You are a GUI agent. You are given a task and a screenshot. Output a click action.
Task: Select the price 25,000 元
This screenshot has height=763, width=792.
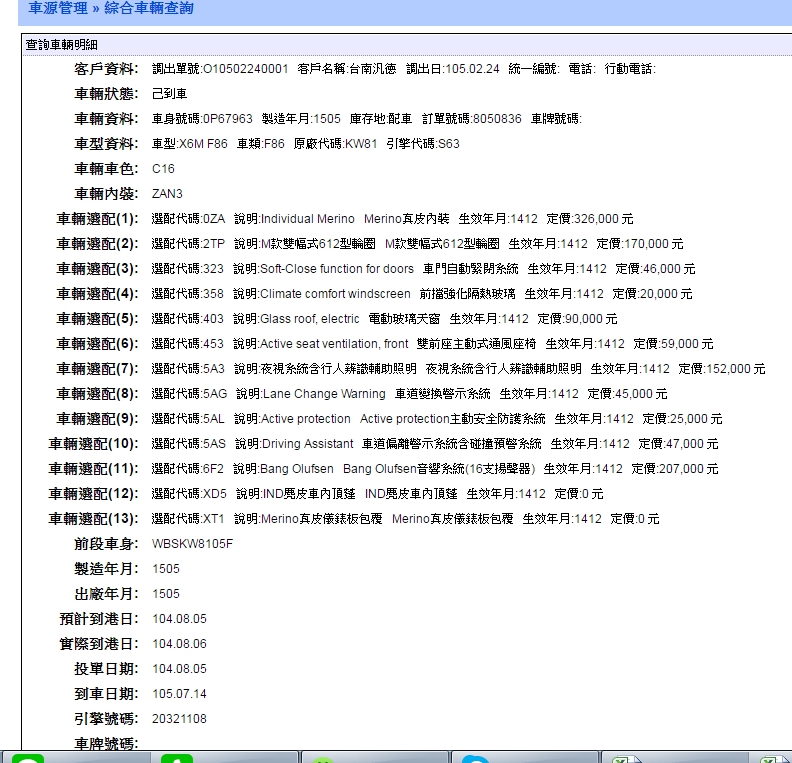696,419
